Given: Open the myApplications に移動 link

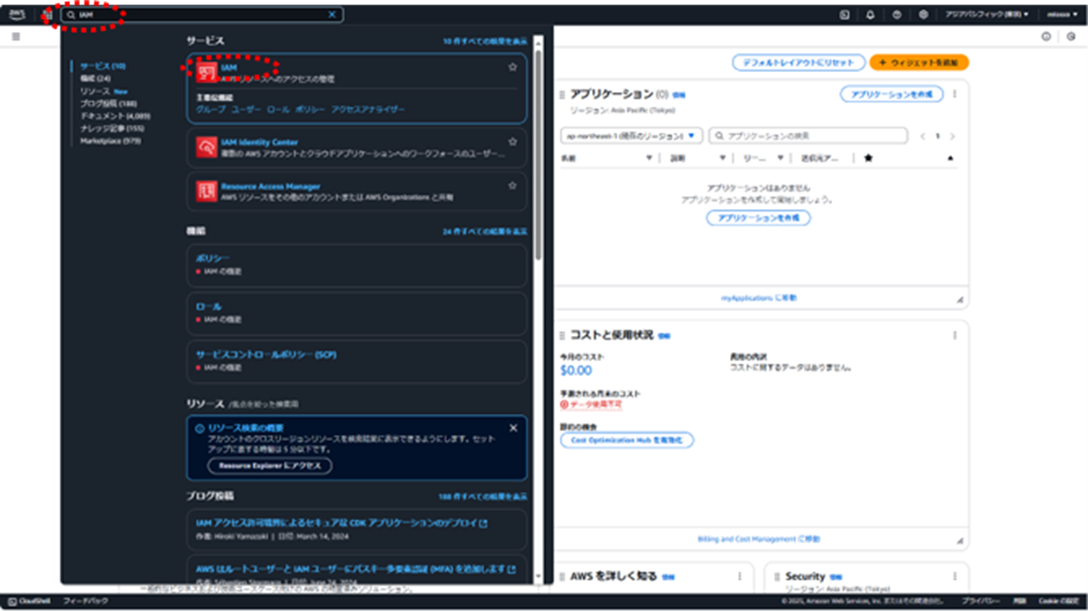Looking at the screenshot, I should pyautogui.click(x=758, y=298).
